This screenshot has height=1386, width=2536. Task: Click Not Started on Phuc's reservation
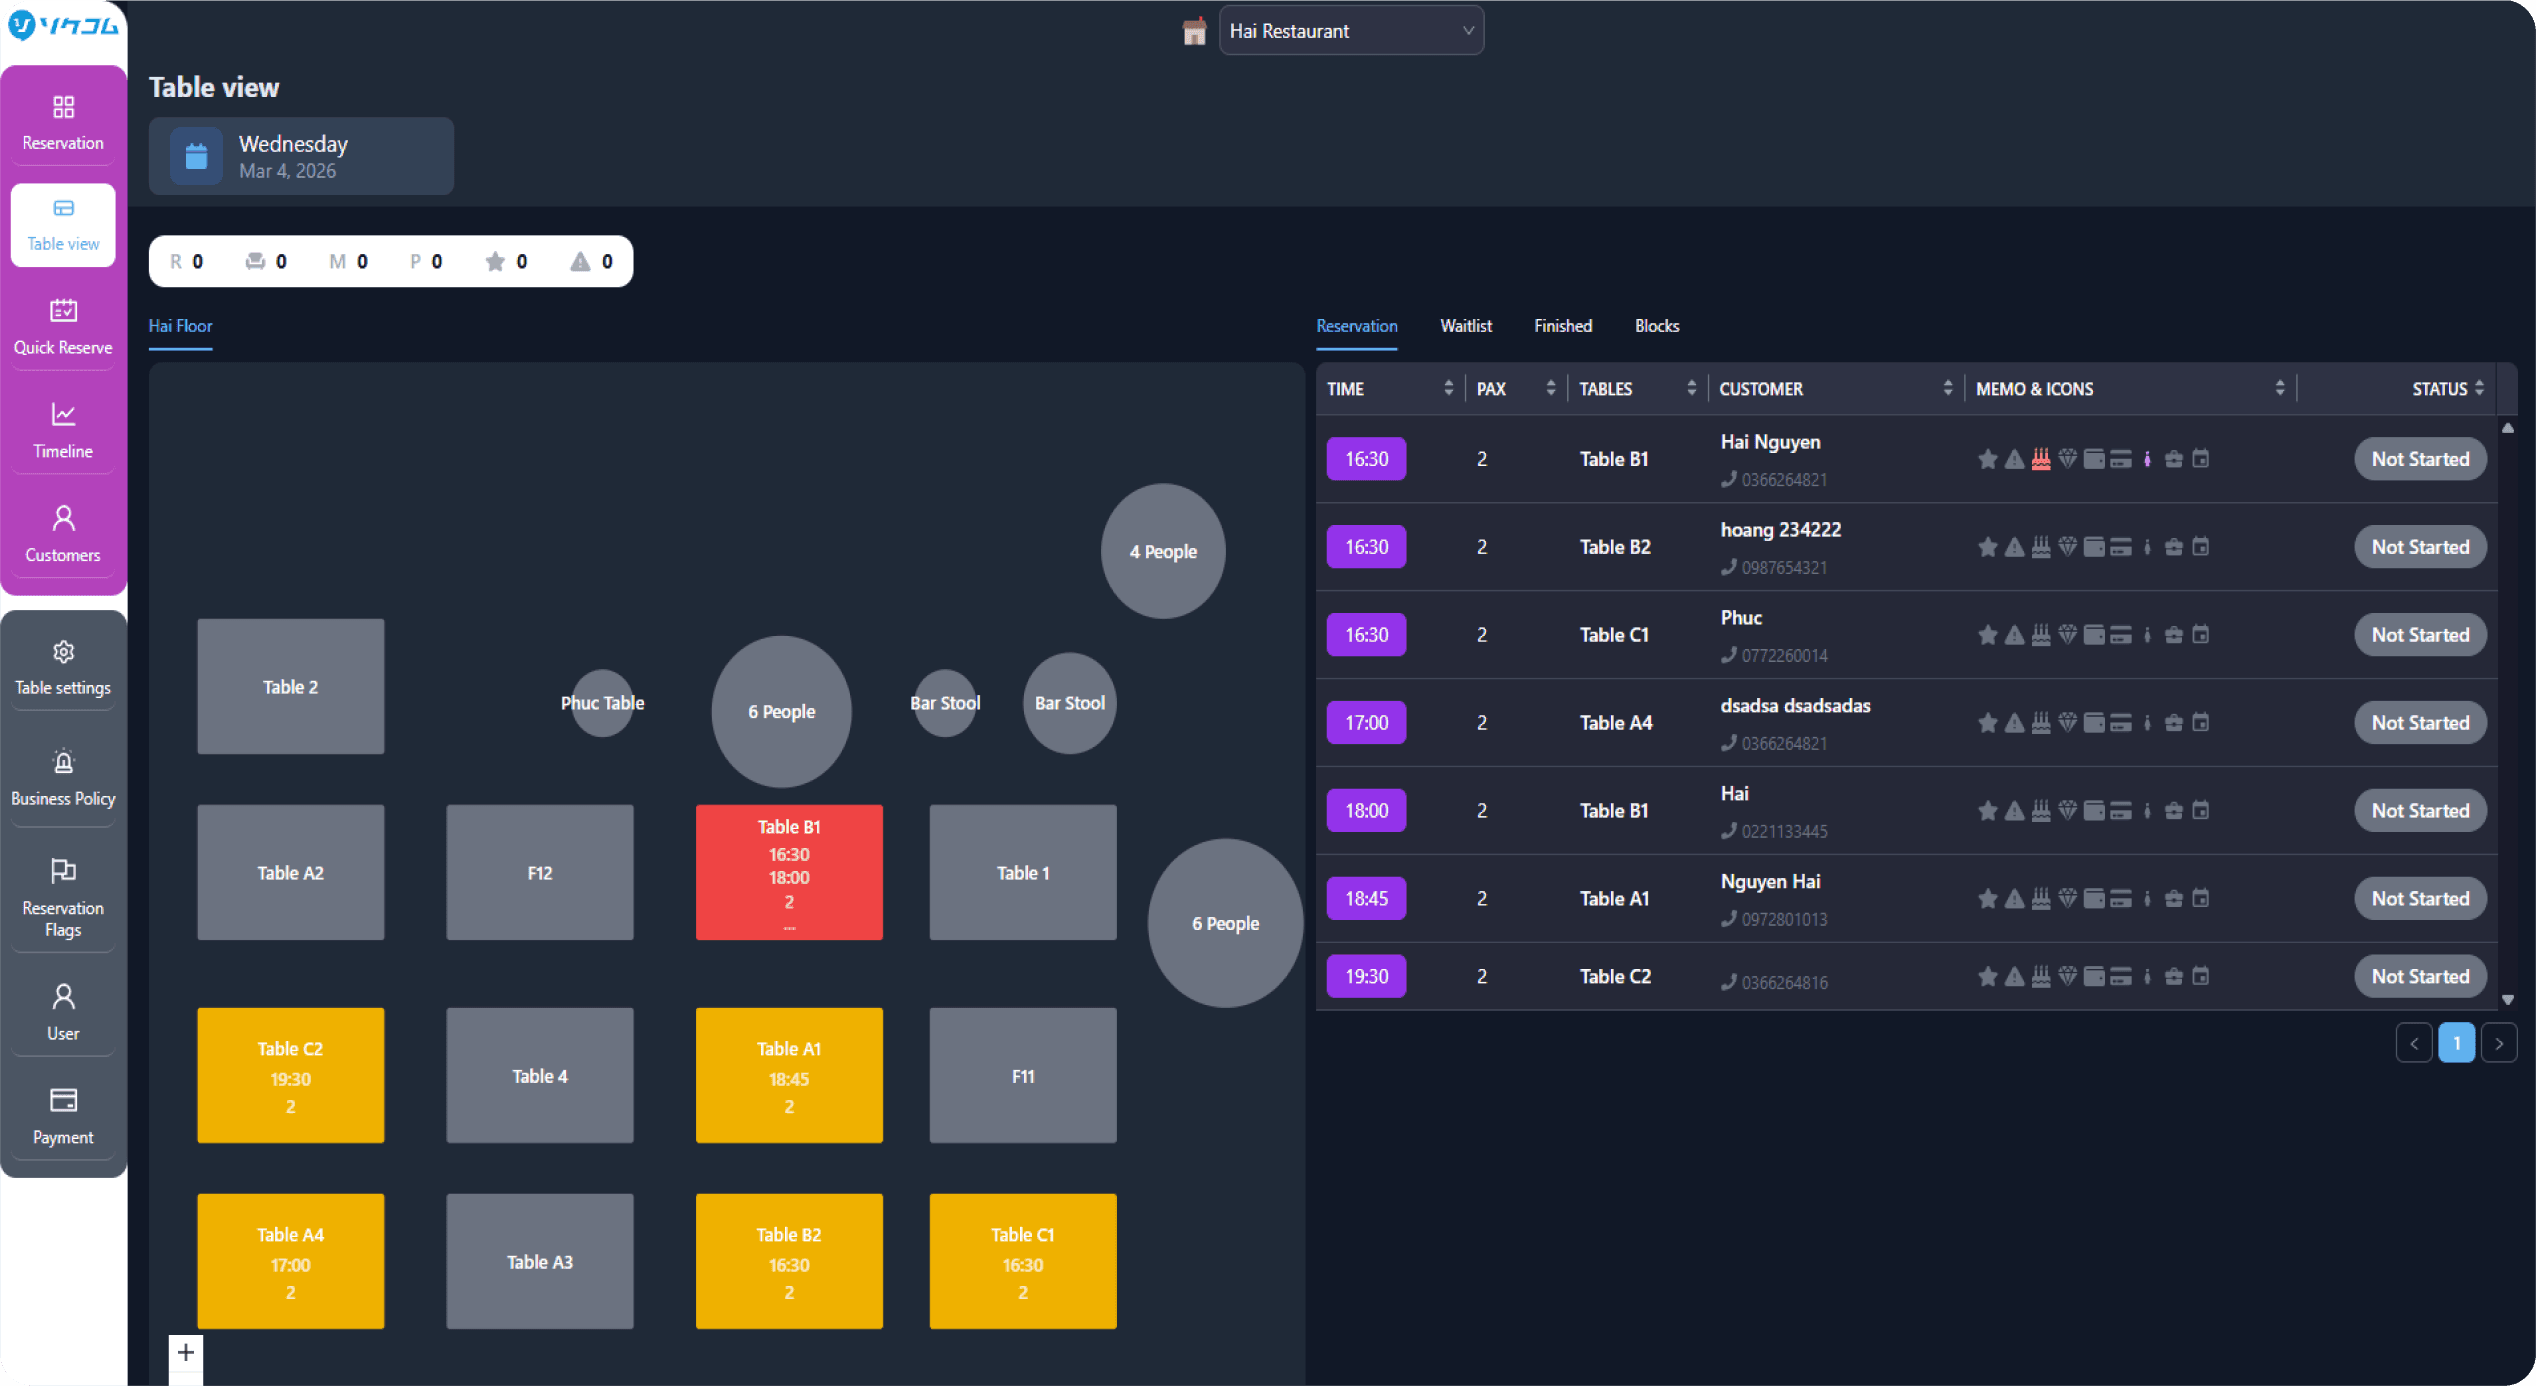coord(2419,634)
